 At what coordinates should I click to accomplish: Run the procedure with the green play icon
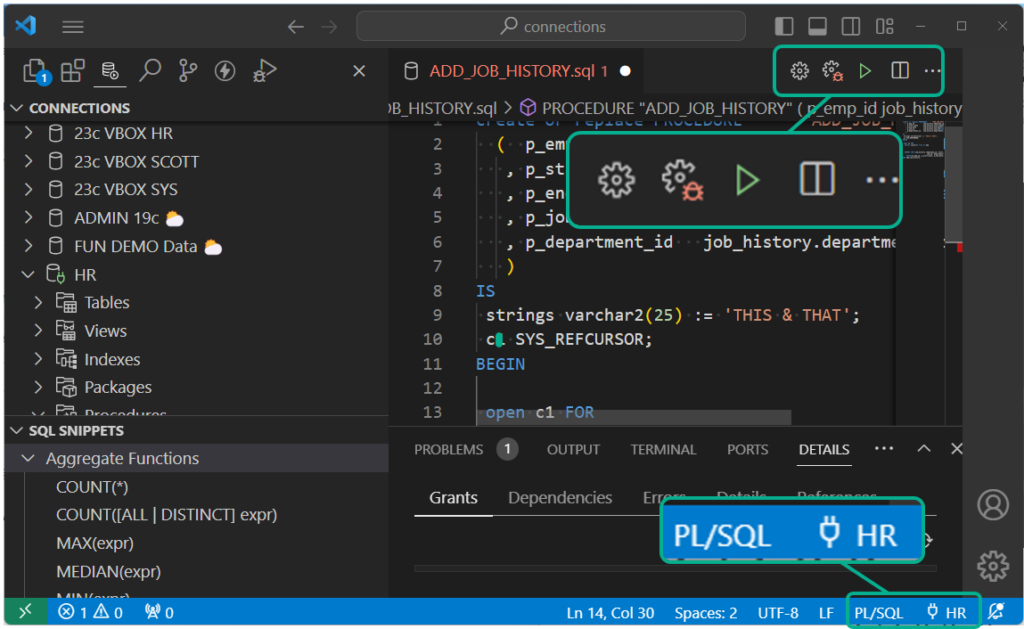(x=865, y=71)
